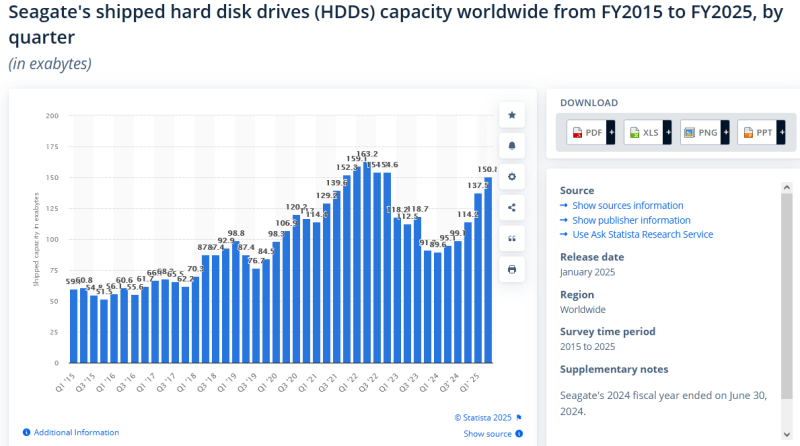This screenshot has width=800, height=446.
Task: Click the bar labeled 152.3
Action: click(x=347, y=269)
